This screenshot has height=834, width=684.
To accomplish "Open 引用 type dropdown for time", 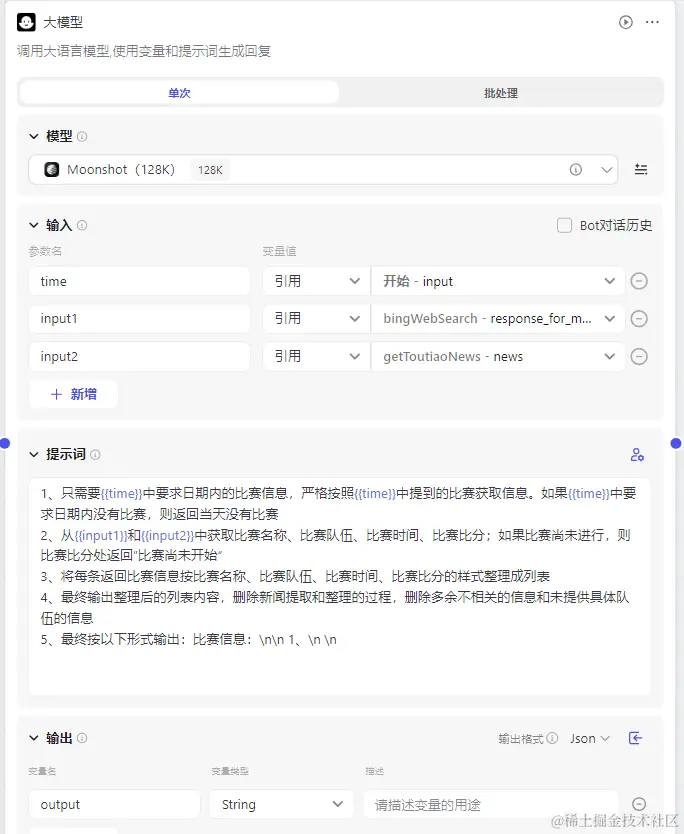I will pyautogui.click(x=317, y=281).
